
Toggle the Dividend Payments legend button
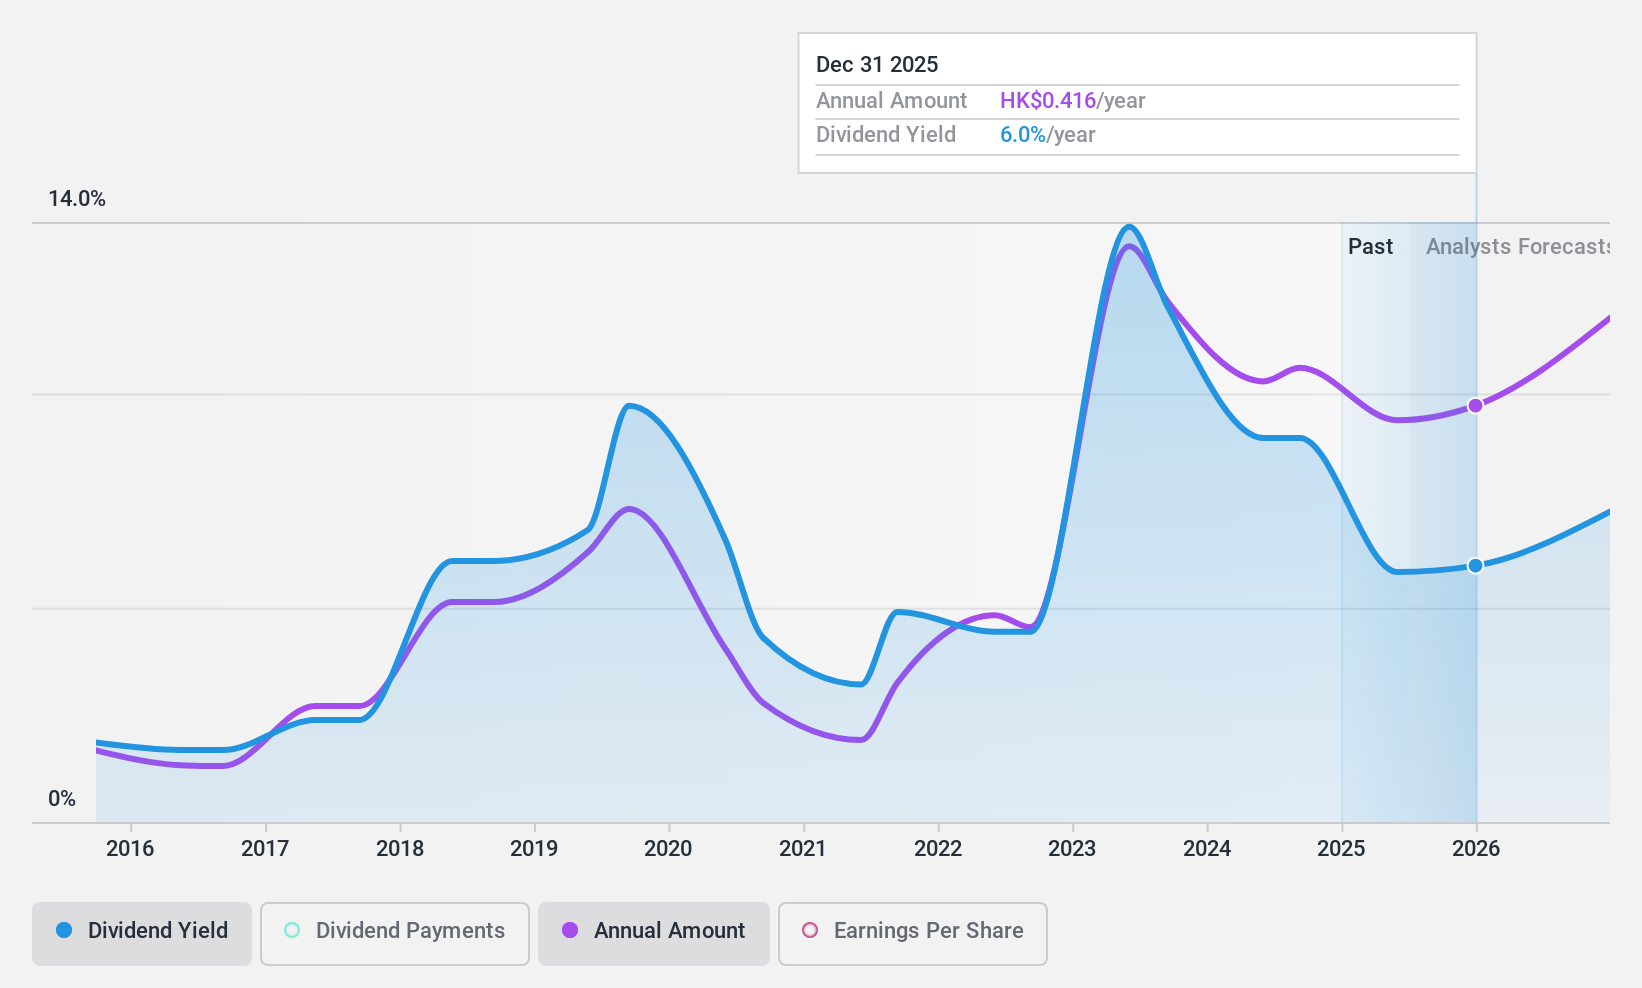(x=395, y=934)
